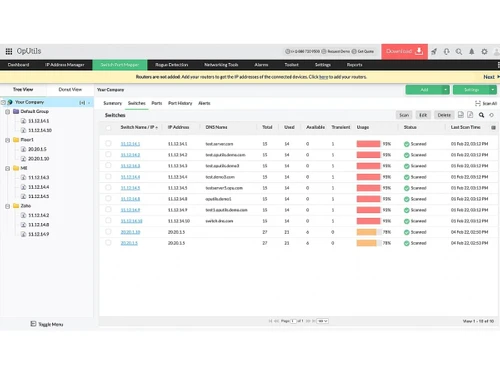Collapse the Your Company tree root
This screenshot has width=500, height=375.
coord(3,102)
